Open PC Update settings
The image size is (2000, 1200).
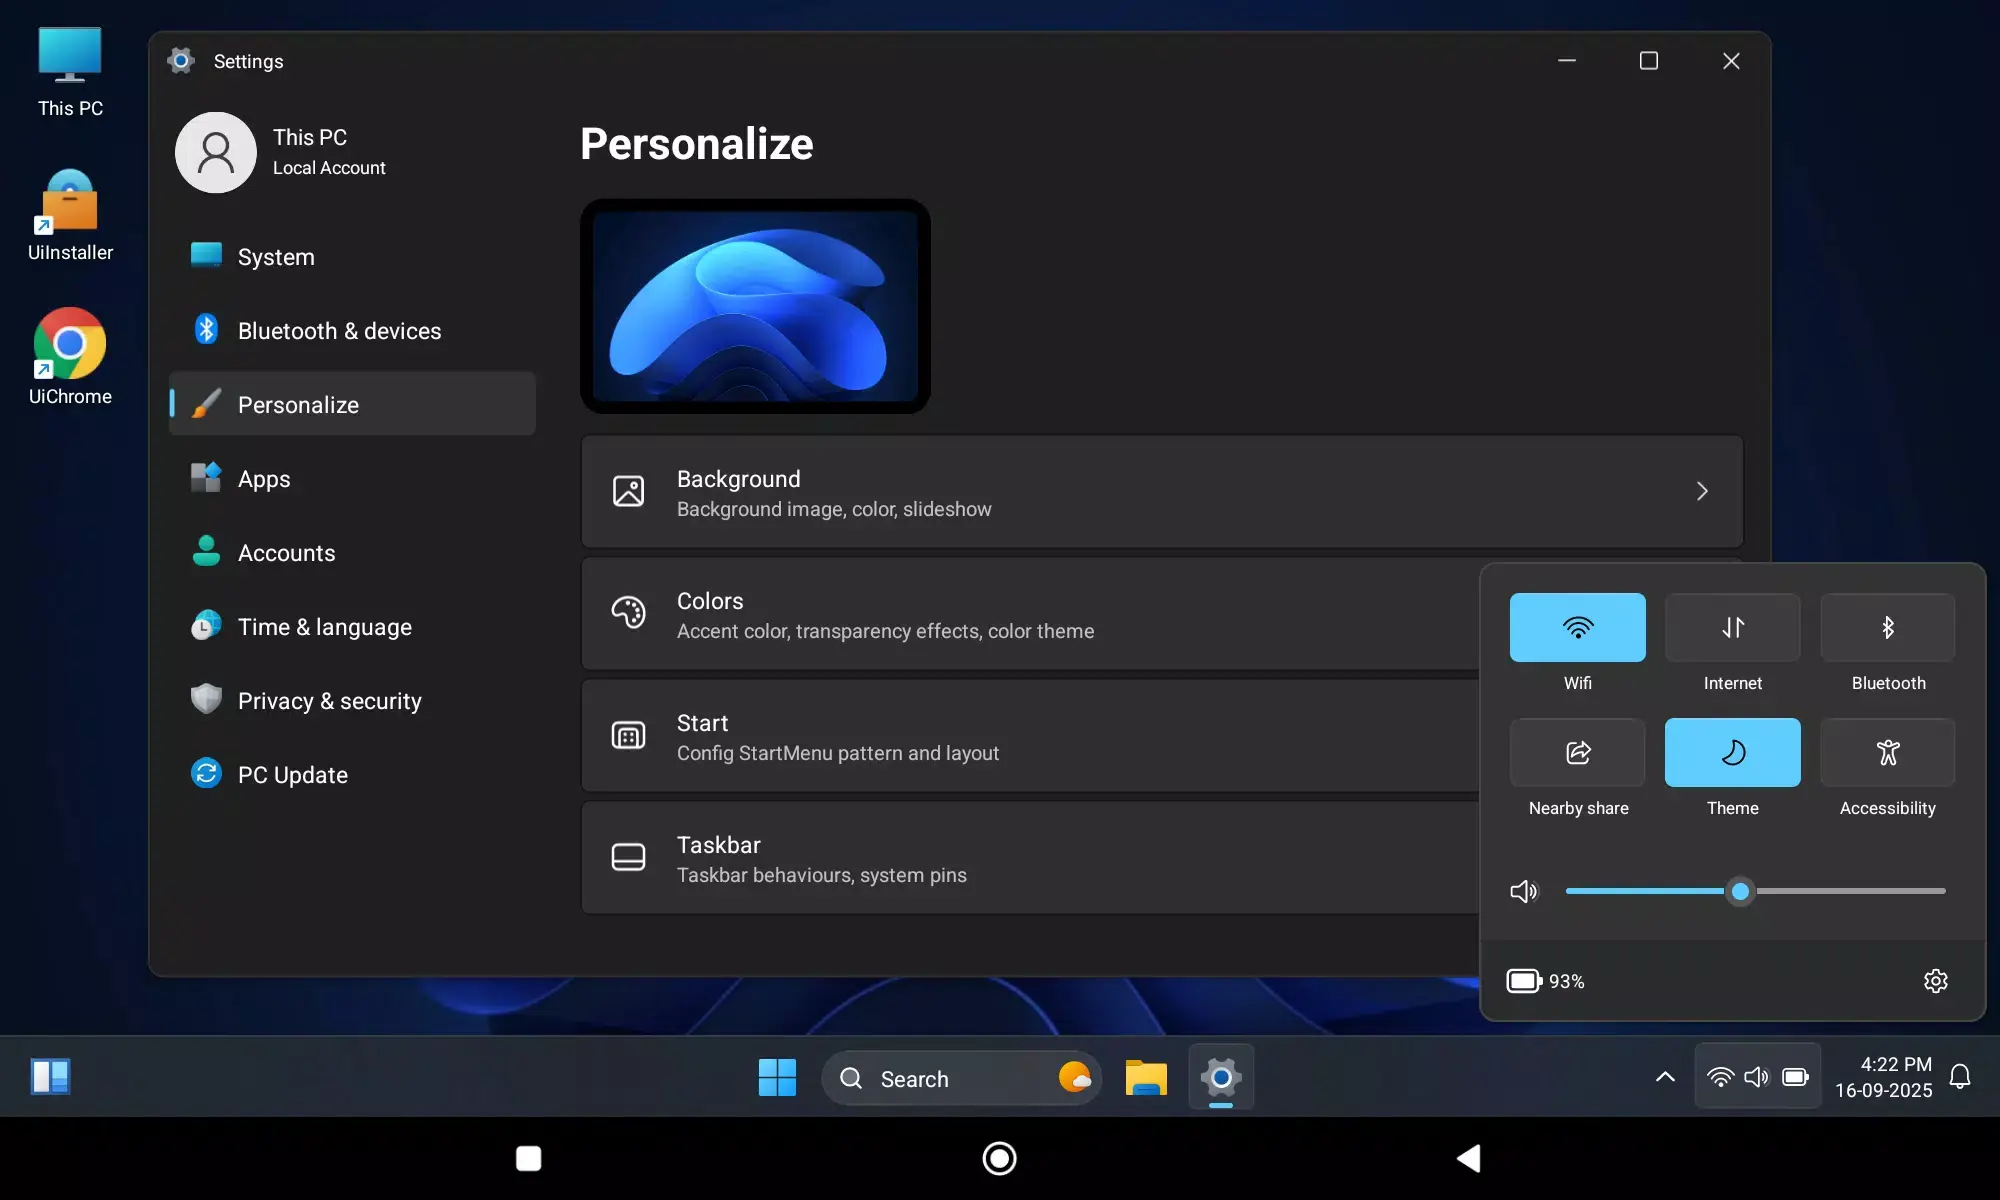(x=293, y=774)
